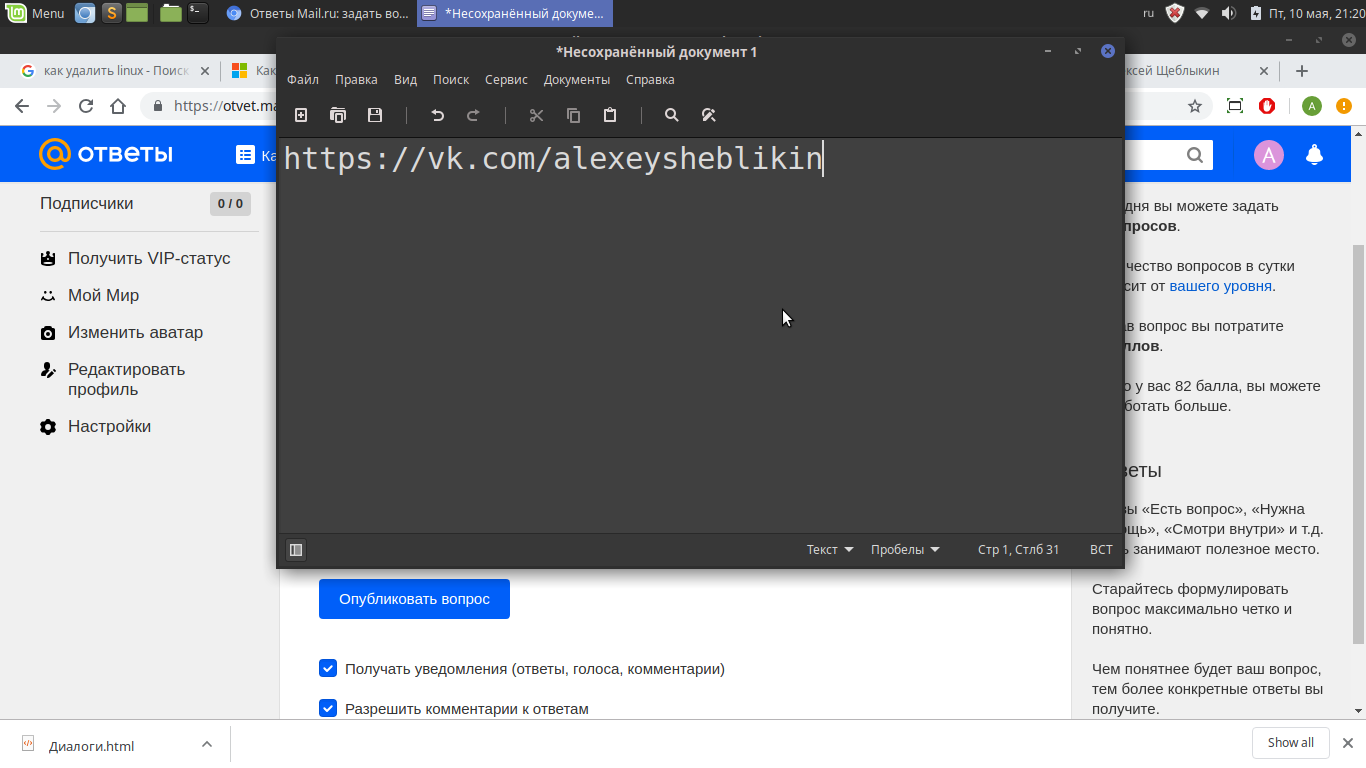This screenshot has width=1366, height=768.
Task: Click the text editor document area
Action: click(x=700, y=335)
